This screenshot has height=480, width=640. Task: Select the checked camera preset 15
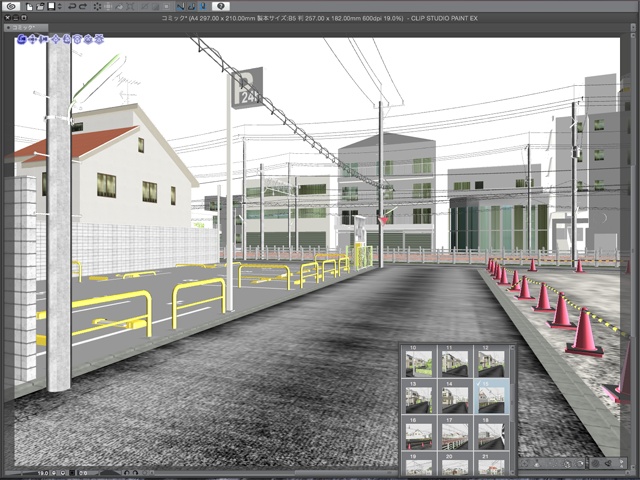pyautogui.click(x=491, y=397)
